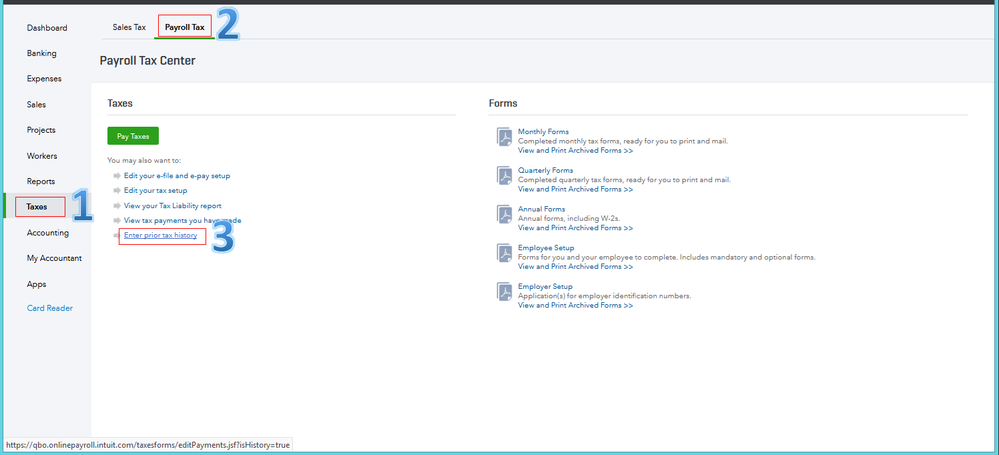The image size is (999, 455).
Task: Open My Accountant in the sidebar
Action: 54,258
